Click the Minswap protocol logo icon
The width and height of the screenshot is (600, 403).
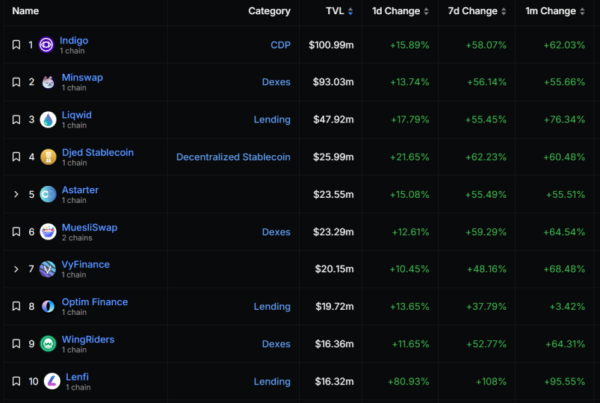(x=47, y=82)
